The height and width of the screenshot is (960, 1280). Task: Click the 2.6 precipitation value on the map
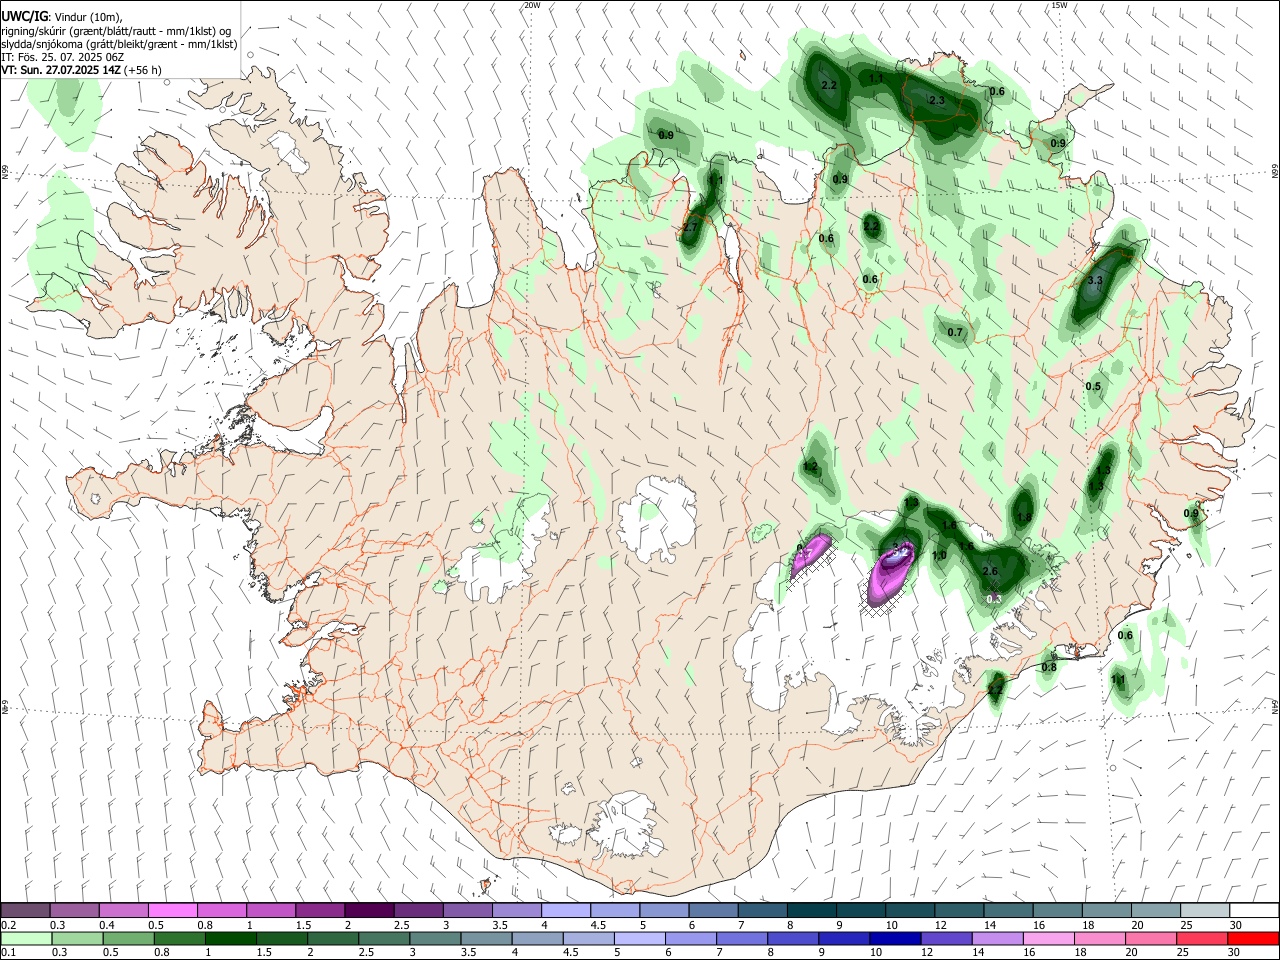click(990, 571)
